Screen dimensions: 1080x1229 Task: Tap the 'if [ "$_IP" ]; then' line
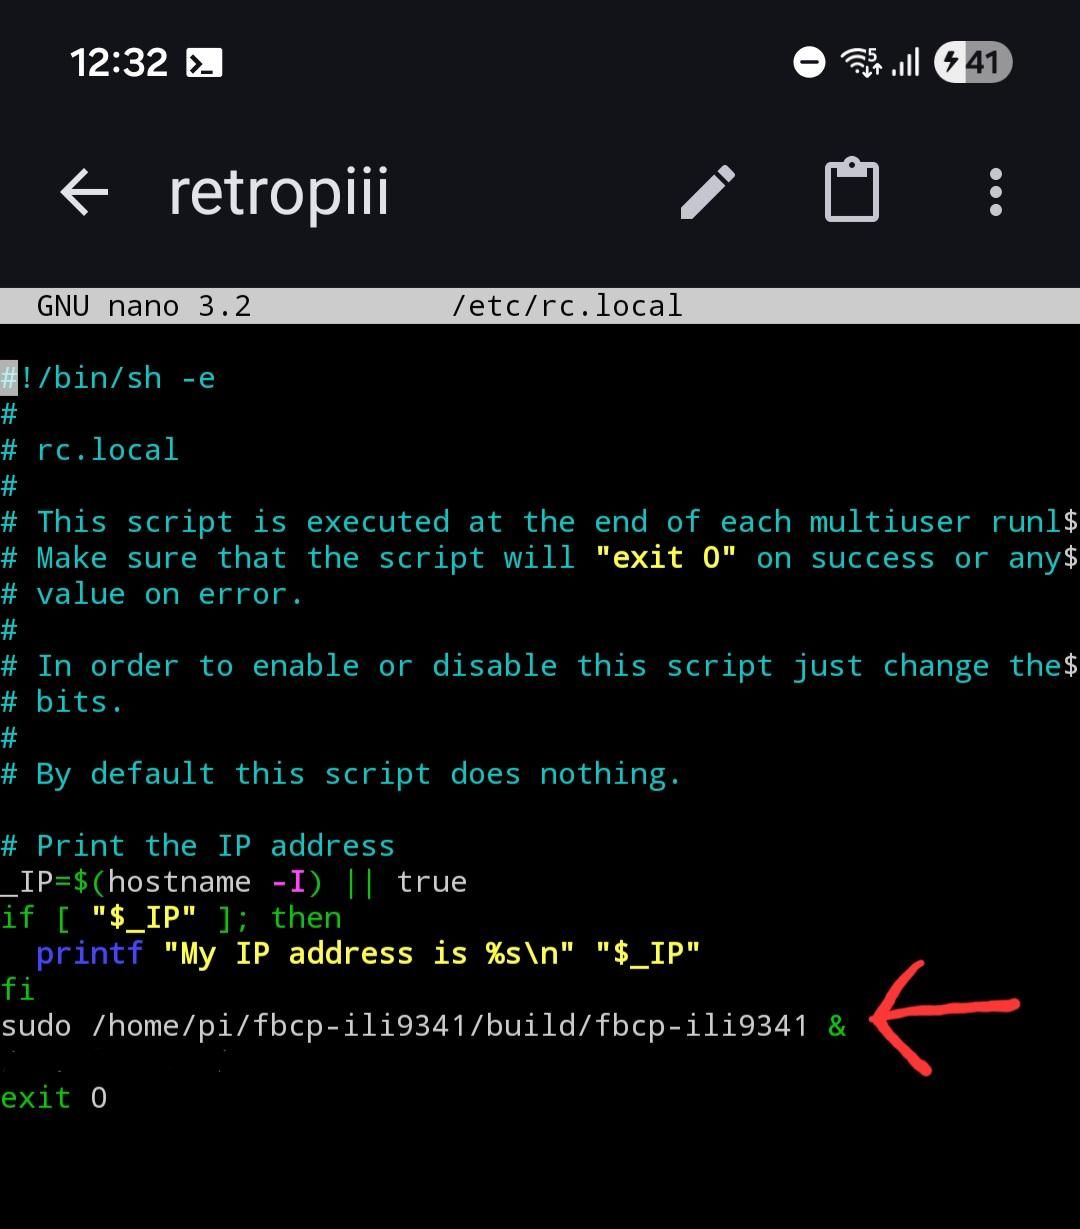(x=171, y=918)
